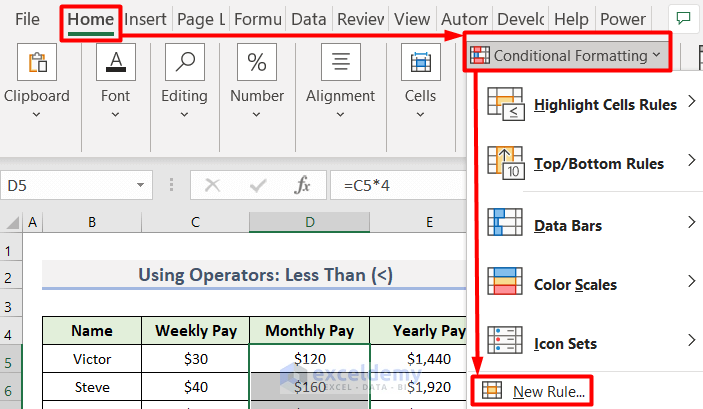The image size is (703, 409).
Task: Click the Using Operators title cell
Action: 254,275
